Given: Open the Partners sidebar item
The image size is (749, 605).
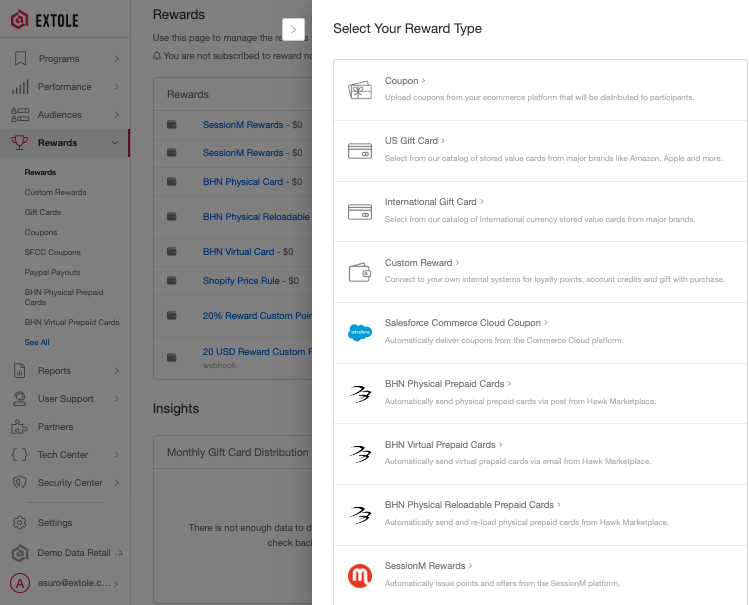Looking at the screenshot, I should (55, 426).
